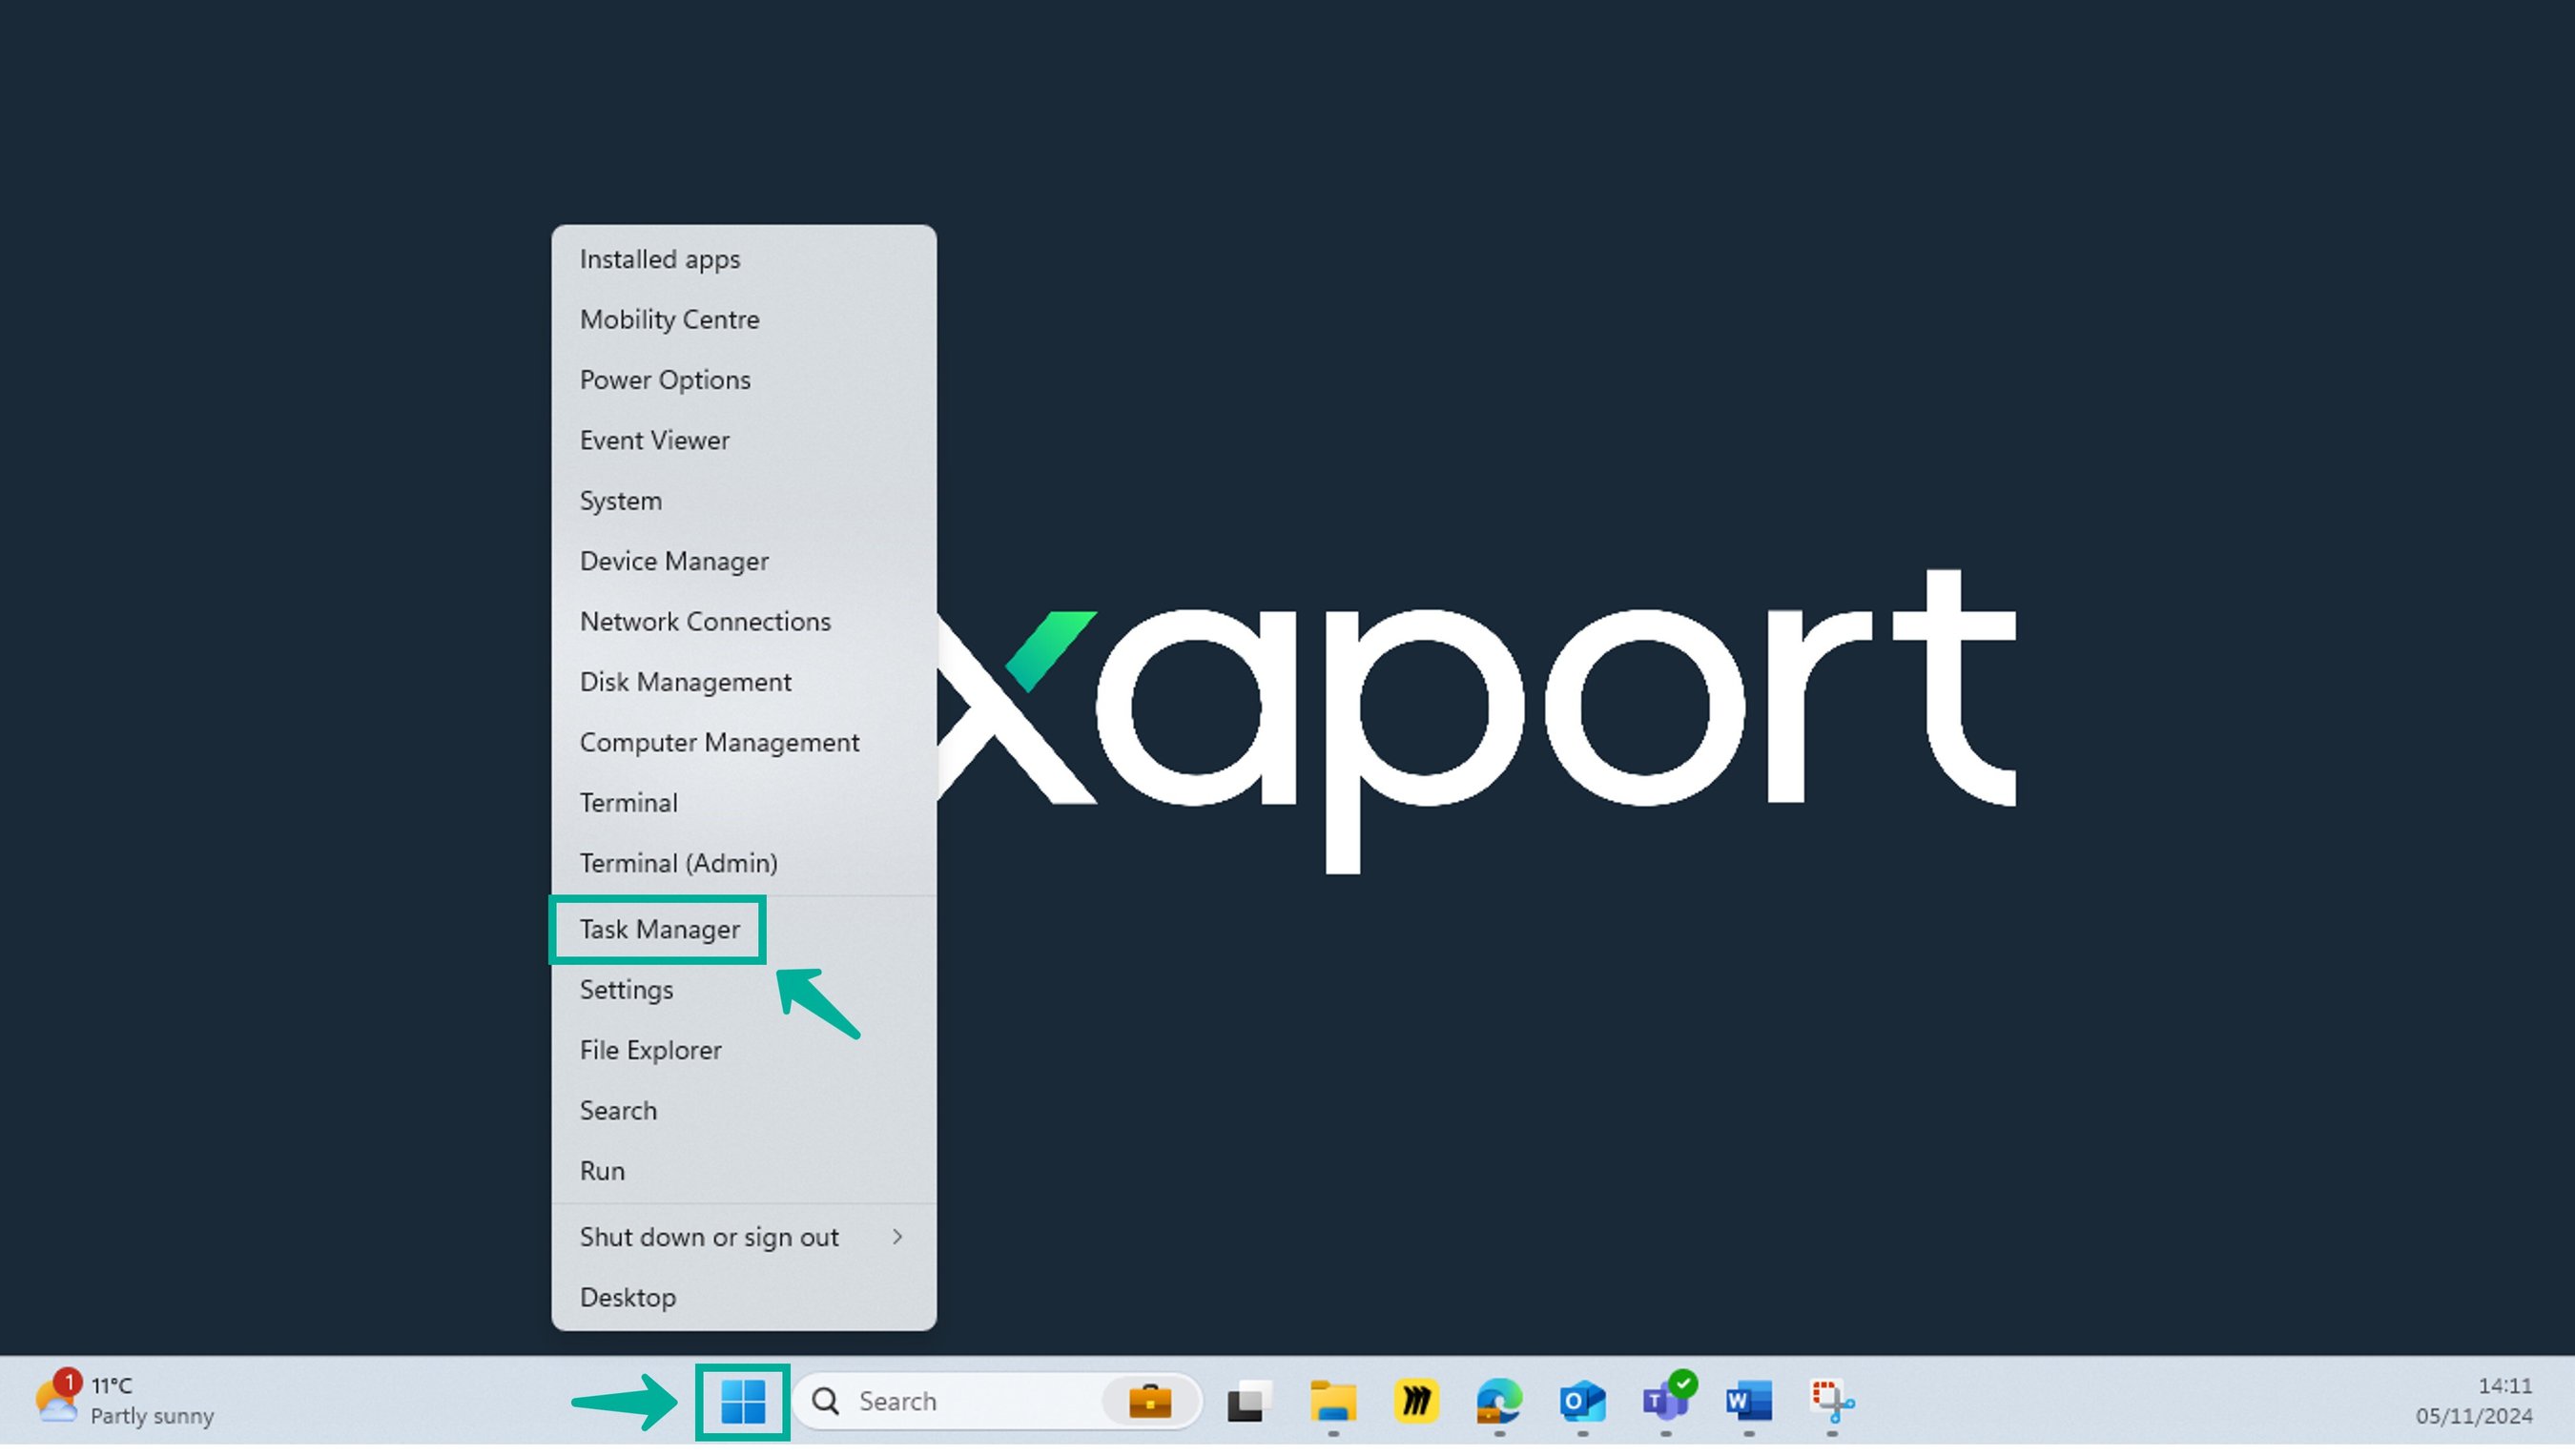Screen dimensions: 2575x1456
Task: Open Event Viewer
Action: [654, 440]
